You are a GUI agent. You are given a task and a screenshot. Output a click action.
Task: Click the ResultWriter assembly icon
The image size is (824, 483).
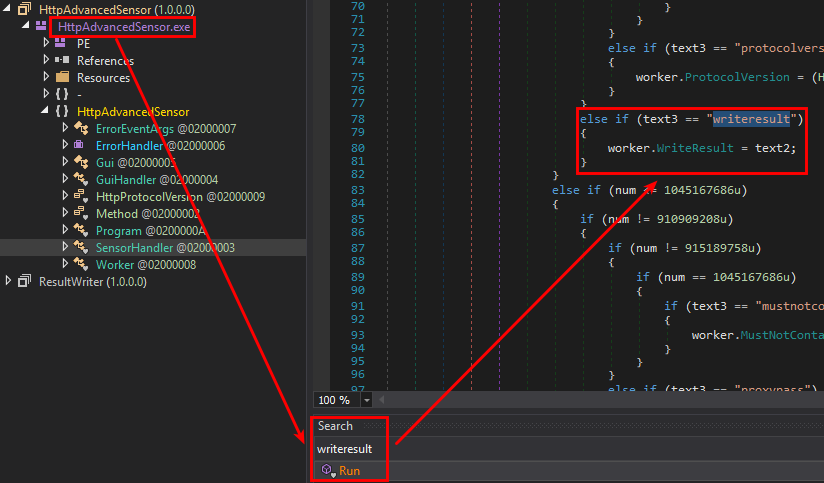pyautogui.click(x=24, y=282)
